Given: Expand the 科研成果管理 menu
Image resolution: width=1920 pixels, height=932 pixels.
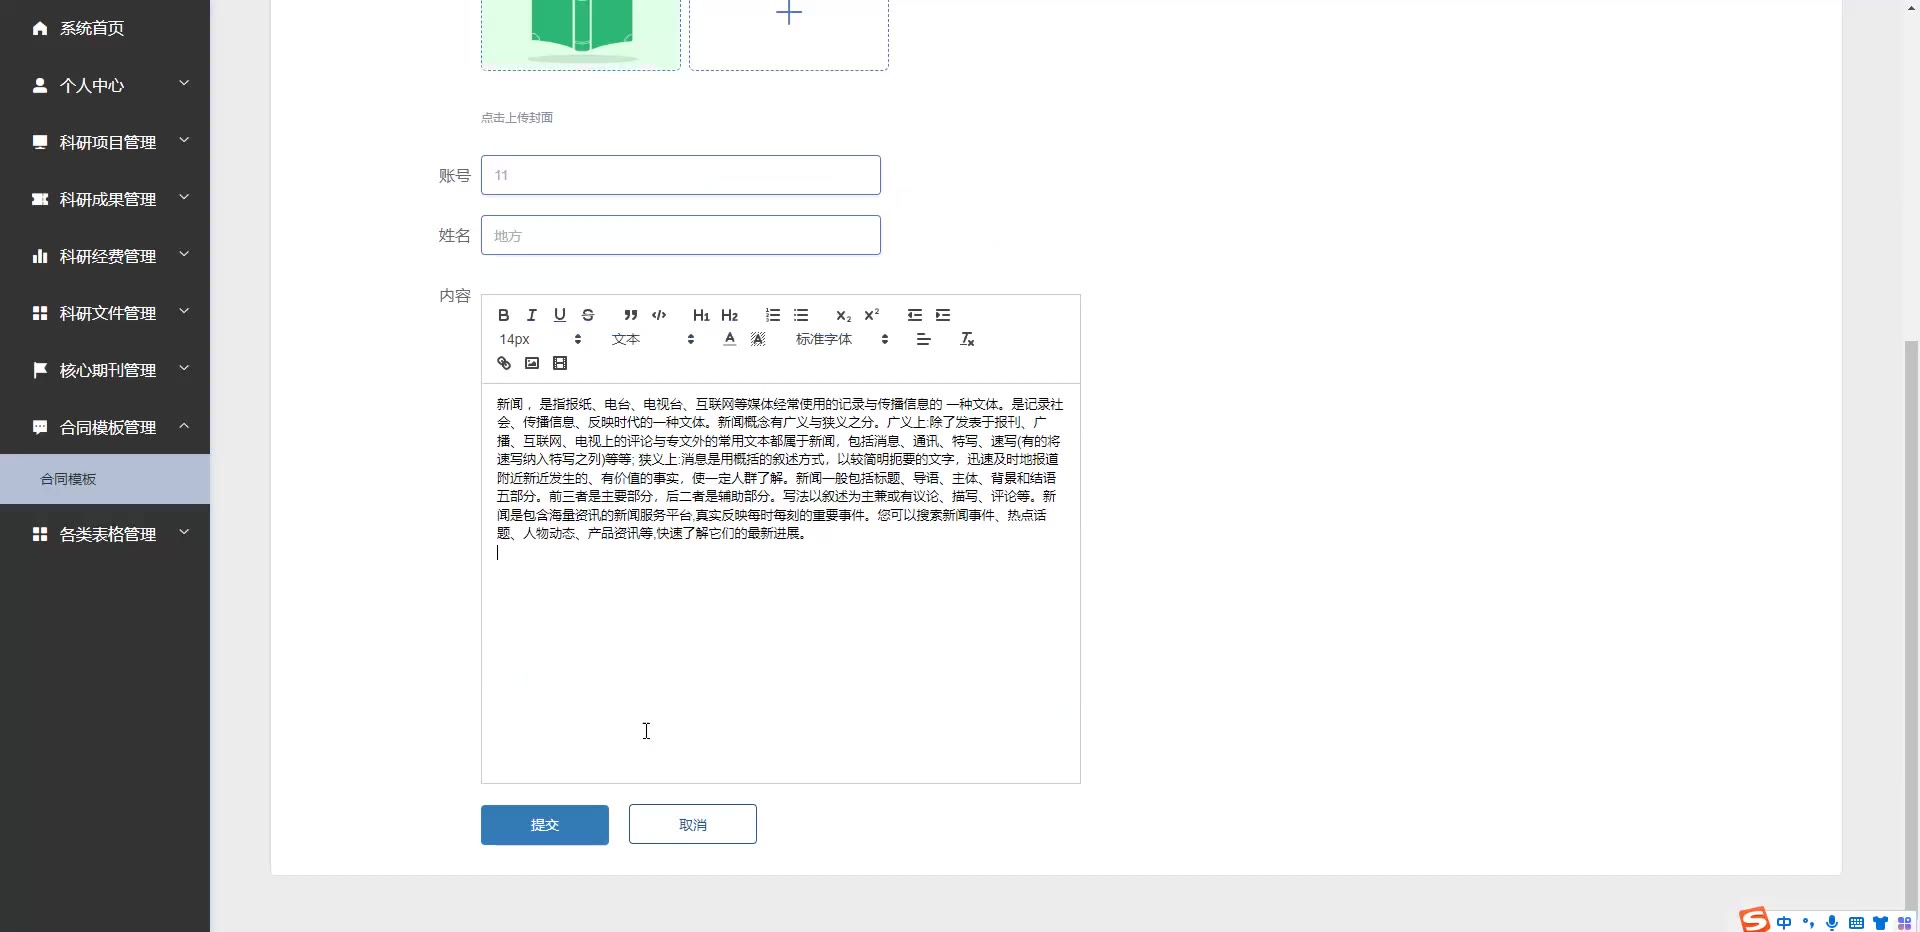Looking at the screenshot, I should [x=105, y=199].
